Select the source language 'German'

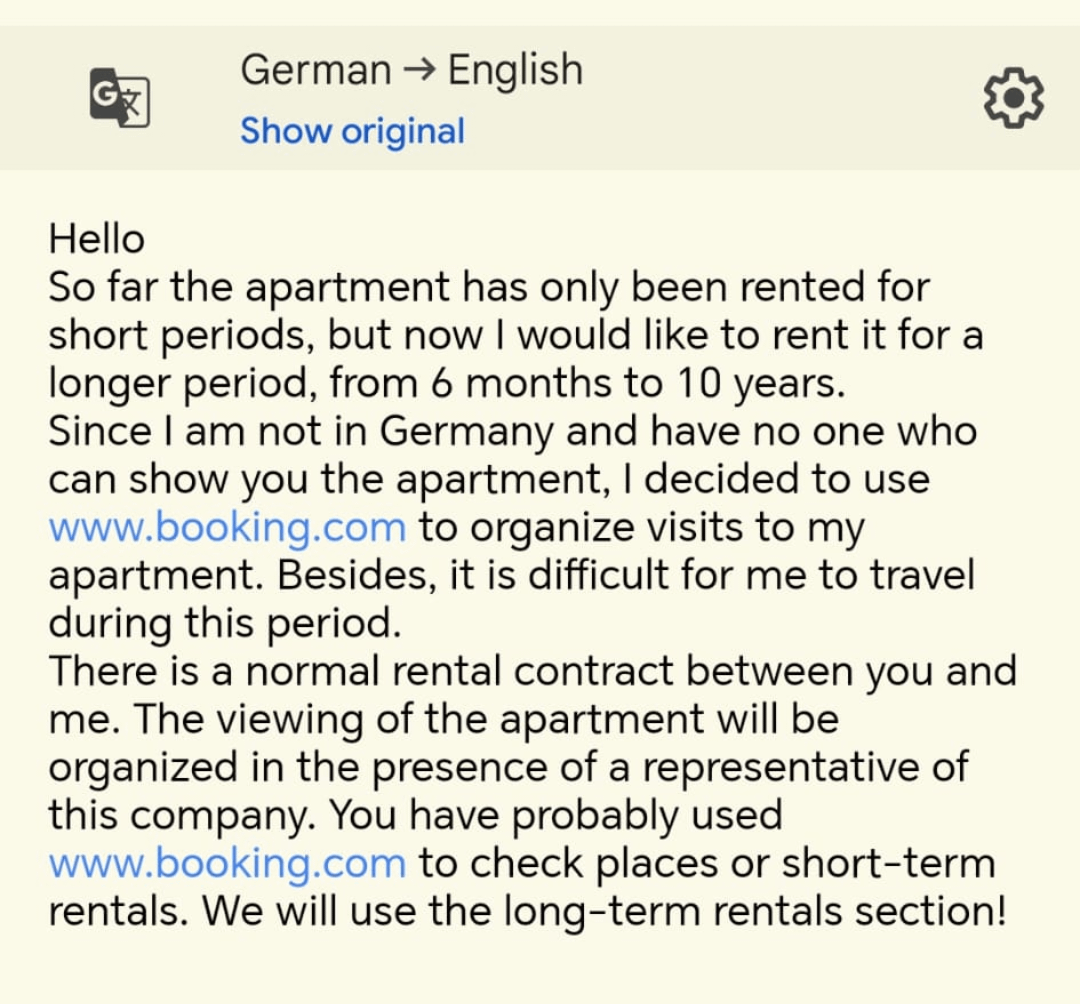coord(315,70)
